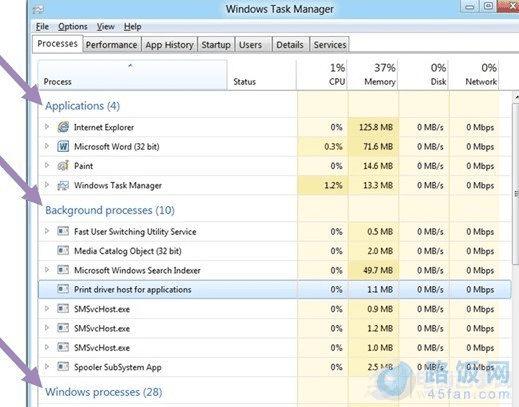Click the Print driver host process icon
Image resolution: width=519 pixels, height=407 pixels.
pos(63,289)
